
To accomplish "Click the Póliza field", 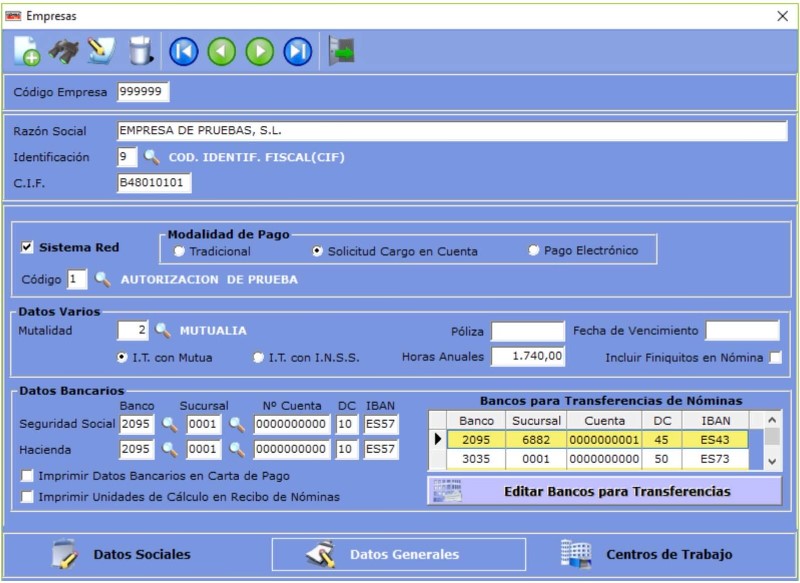I will point(528,331).
